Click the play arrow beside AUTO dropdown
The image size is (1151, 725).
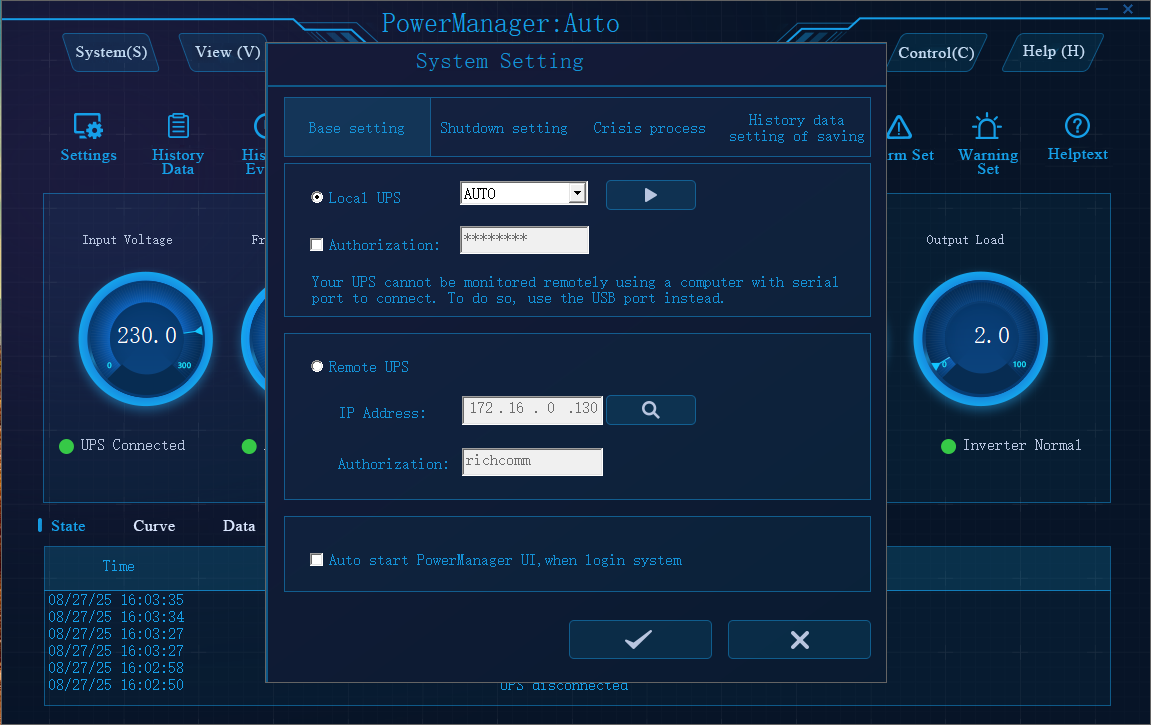650,195
